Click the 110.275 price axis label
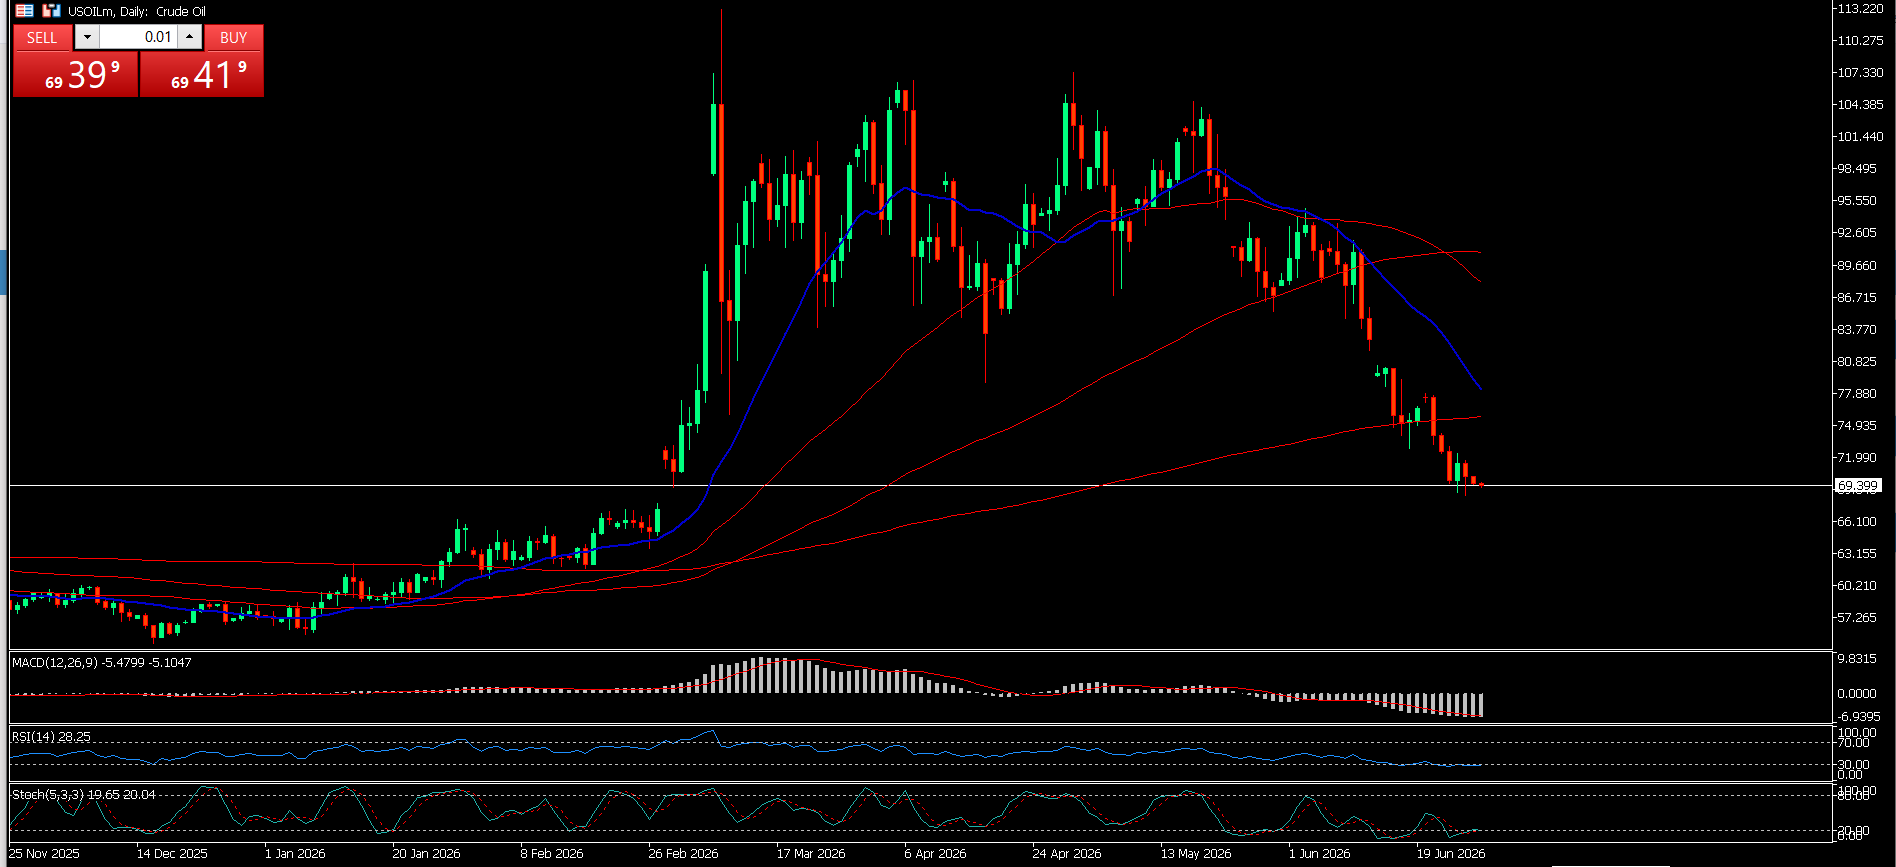 click(x=1860, y=40)
